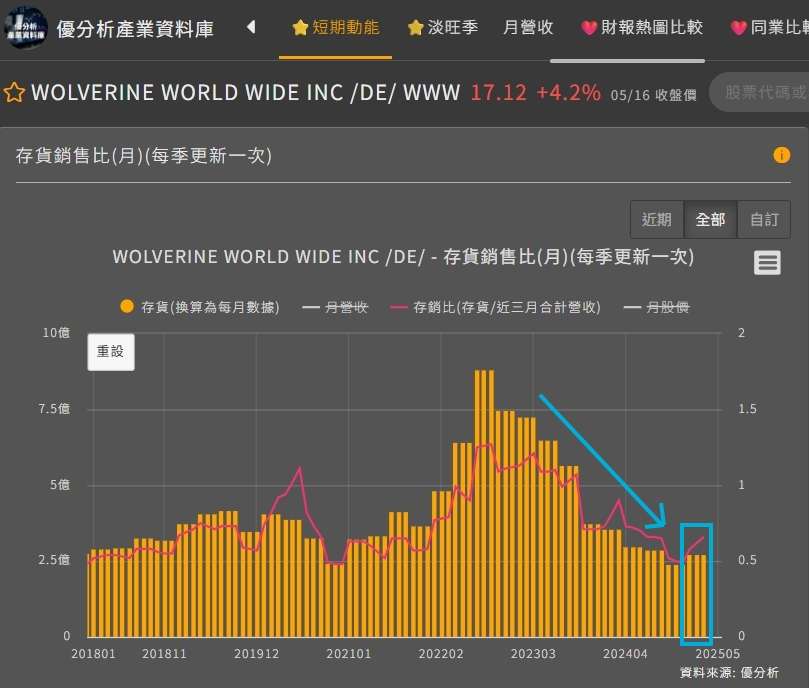Click the 資料來源: 優分析 credit text
The width and height of the screenshot is (809, 688).
click(x=729, y=673)
